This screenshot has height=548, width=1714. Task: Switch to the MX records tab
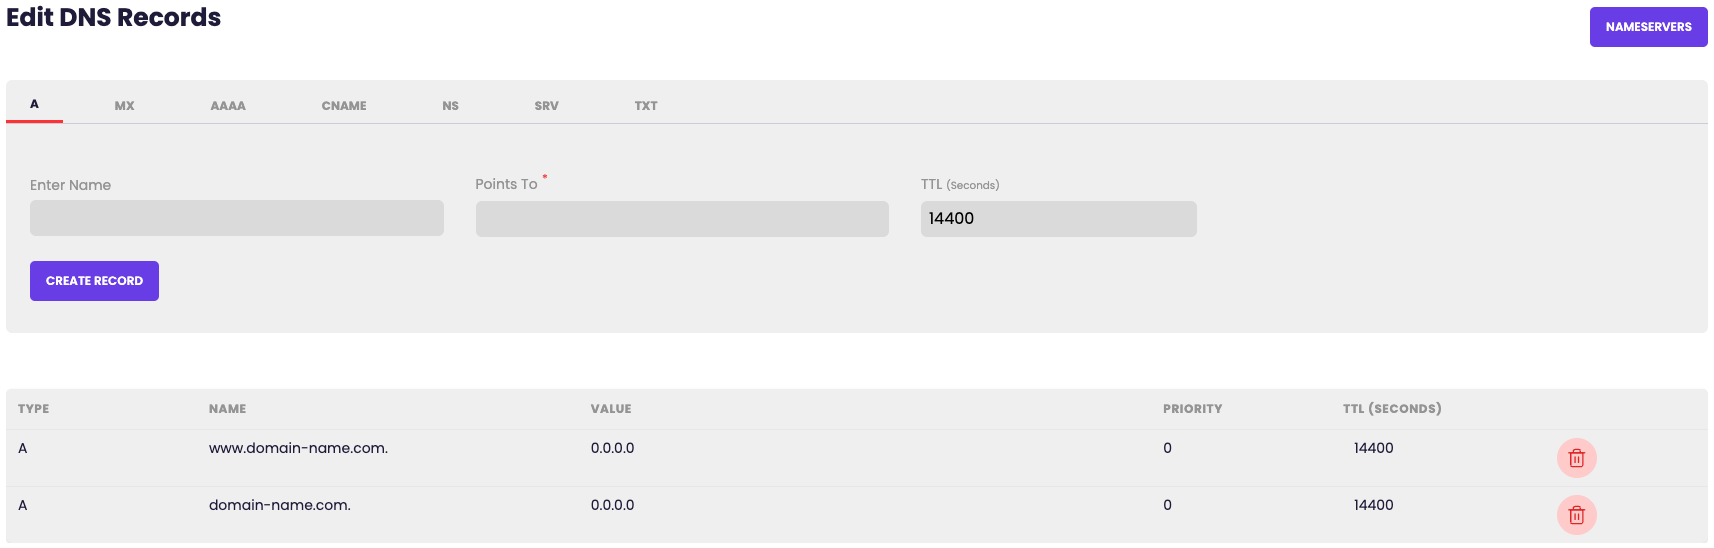click(x=124, y=106)
